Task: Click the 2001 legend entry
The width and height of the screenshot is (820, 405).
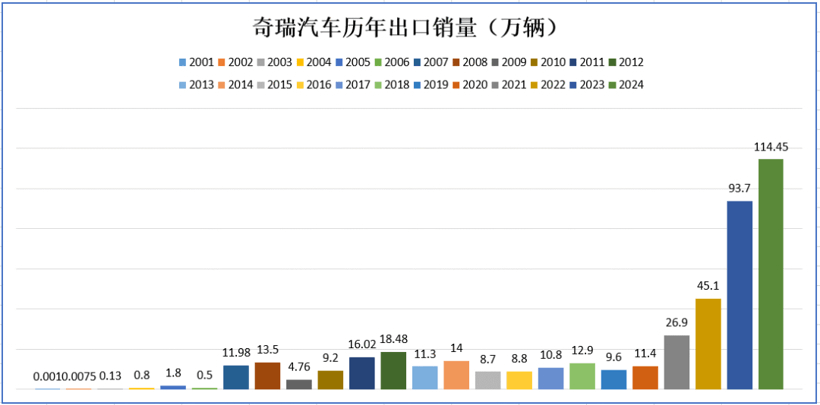Action: 196,63
